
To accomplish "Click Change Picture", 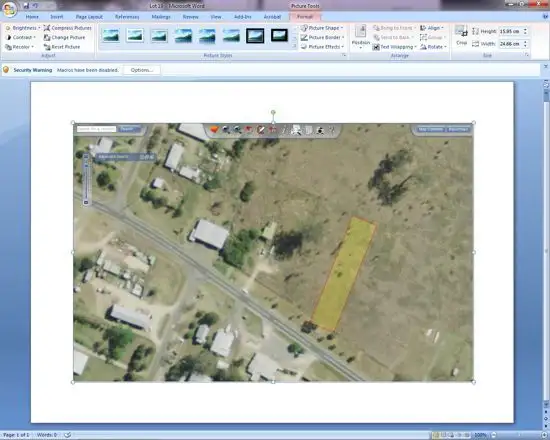I will pos(65,37).
